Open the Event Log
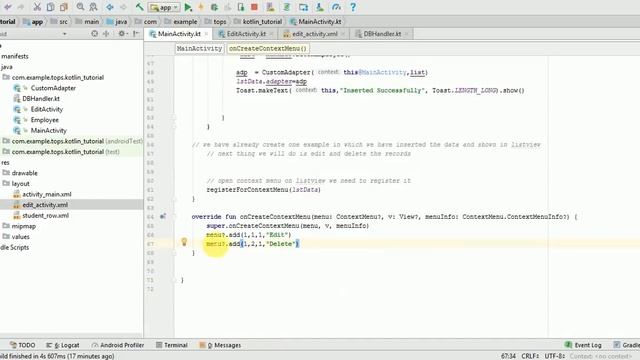The image size is (640, 360). (583, 345)
